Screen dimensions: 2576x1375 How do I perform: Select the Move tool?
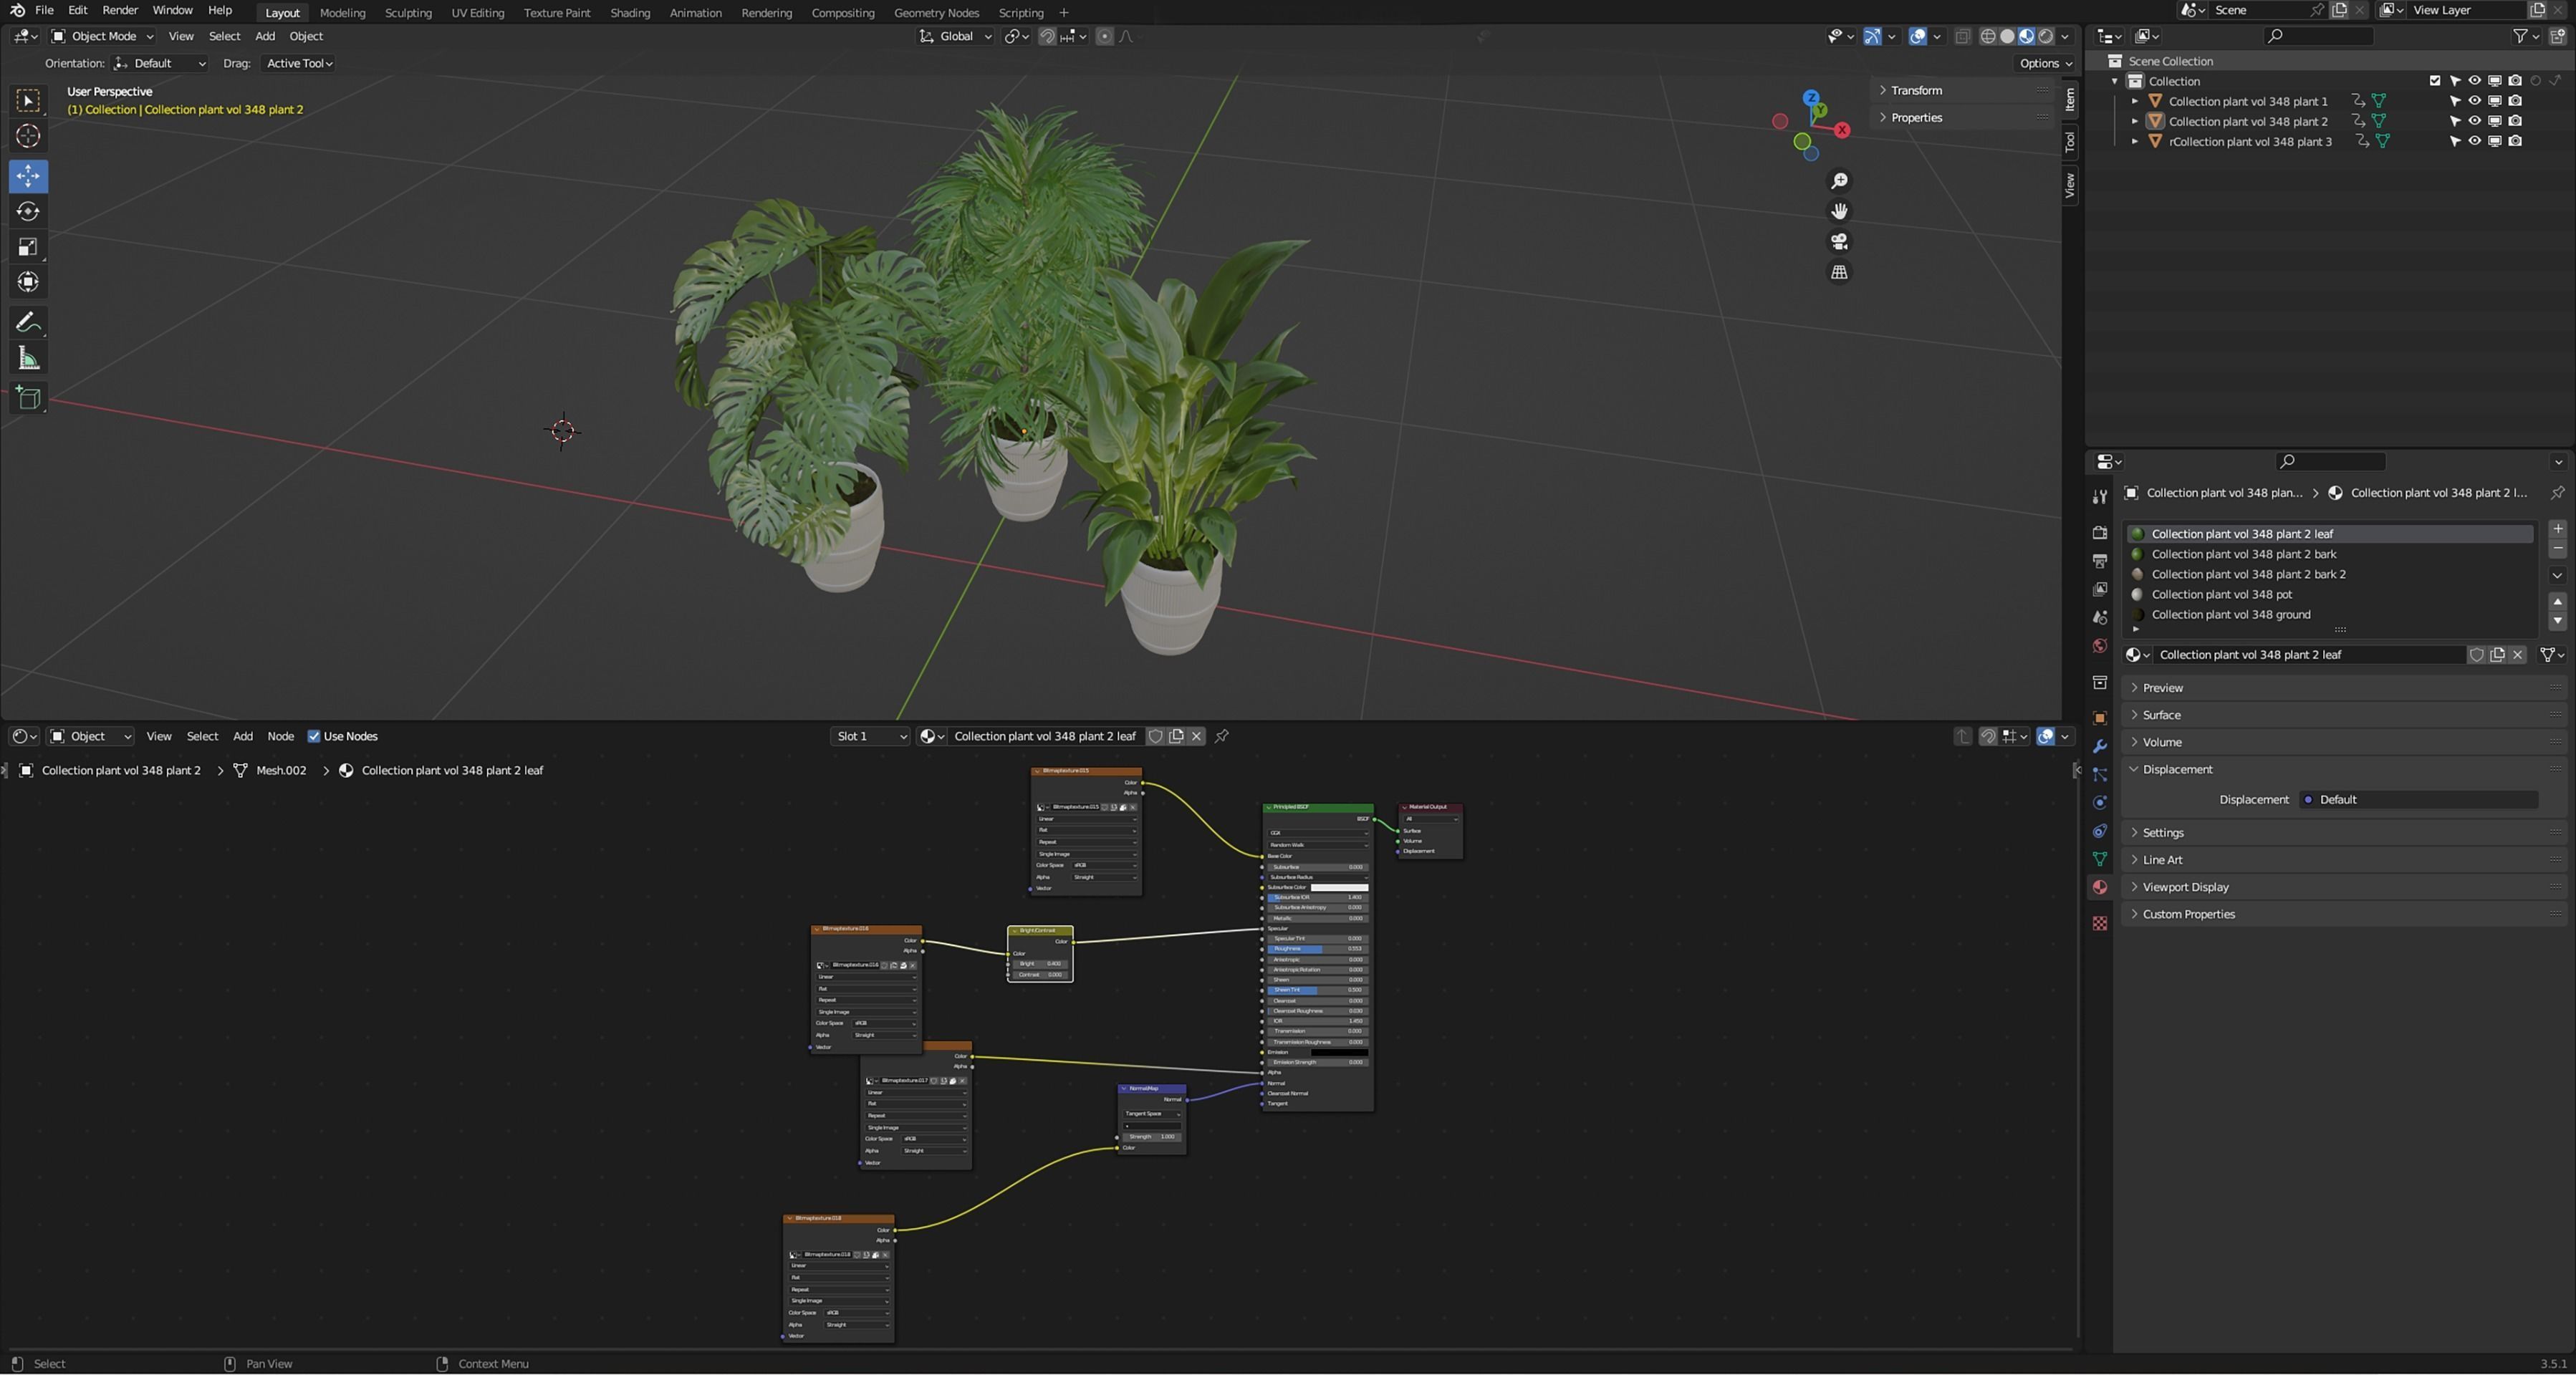pyautogui.click(x=28, y=176)
